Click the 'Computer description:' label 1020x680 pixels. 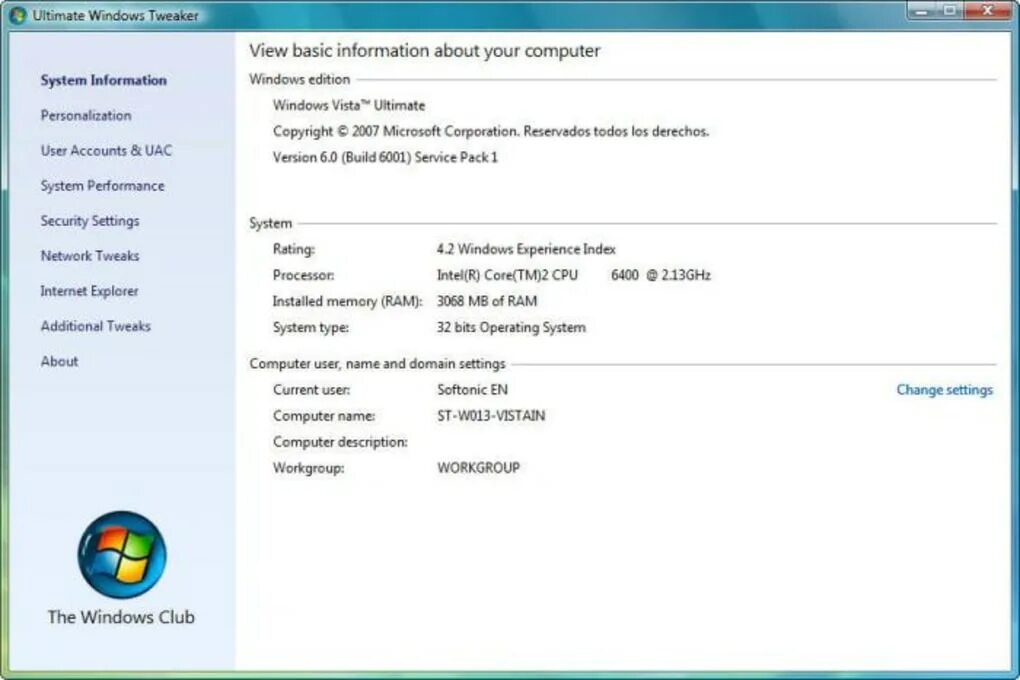tap(340, 442)
